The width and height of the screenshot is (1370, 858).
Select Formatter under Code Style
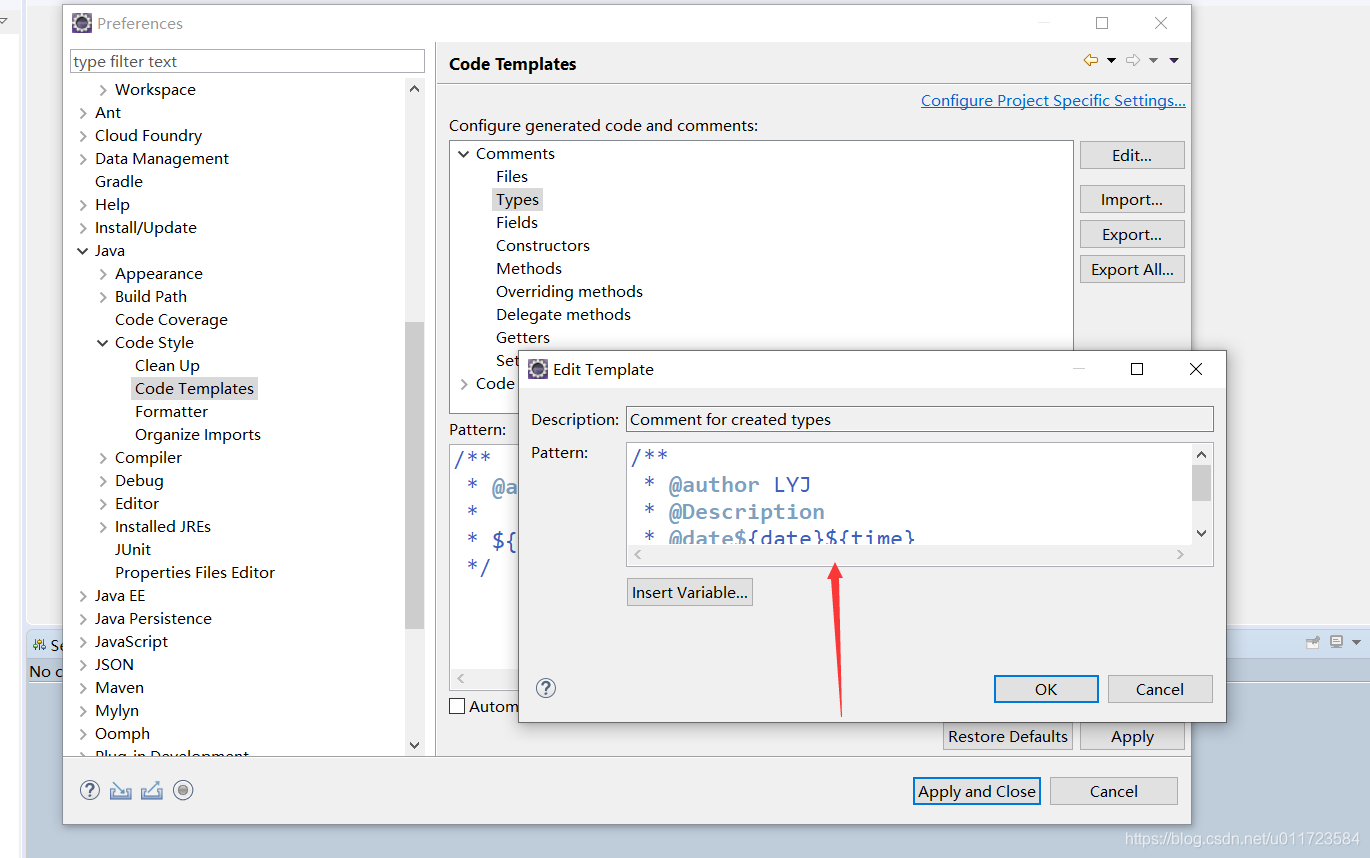point(171,412)
